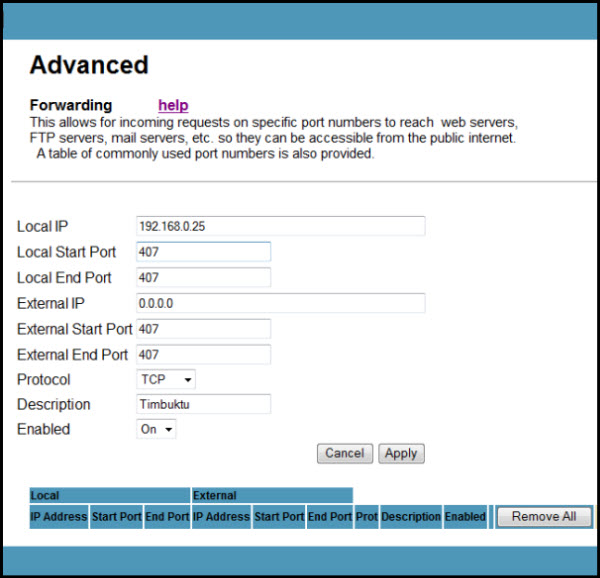Screen dimensions: 600x578
Task: Click the Enabled column header in table
Action: point(465,517)
